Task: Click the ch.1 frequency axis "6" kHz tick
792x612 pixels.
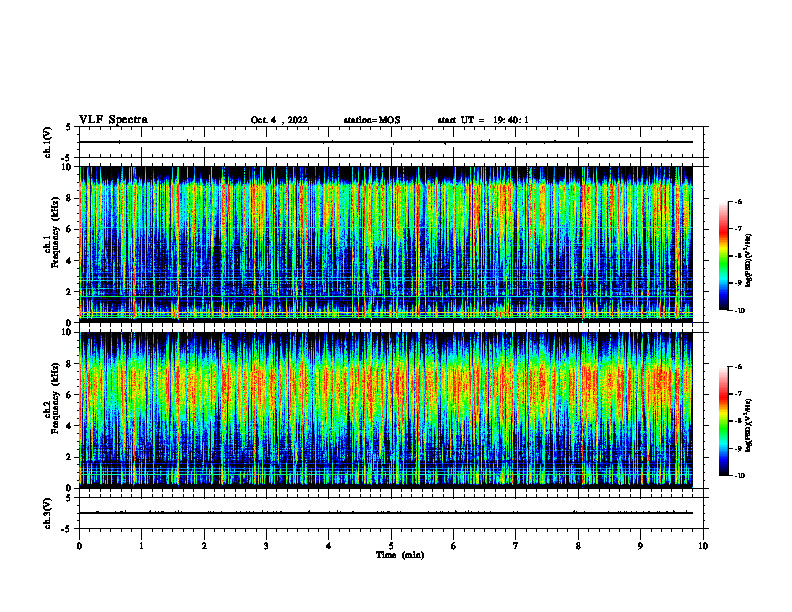Action: click(x=69, y=229)
